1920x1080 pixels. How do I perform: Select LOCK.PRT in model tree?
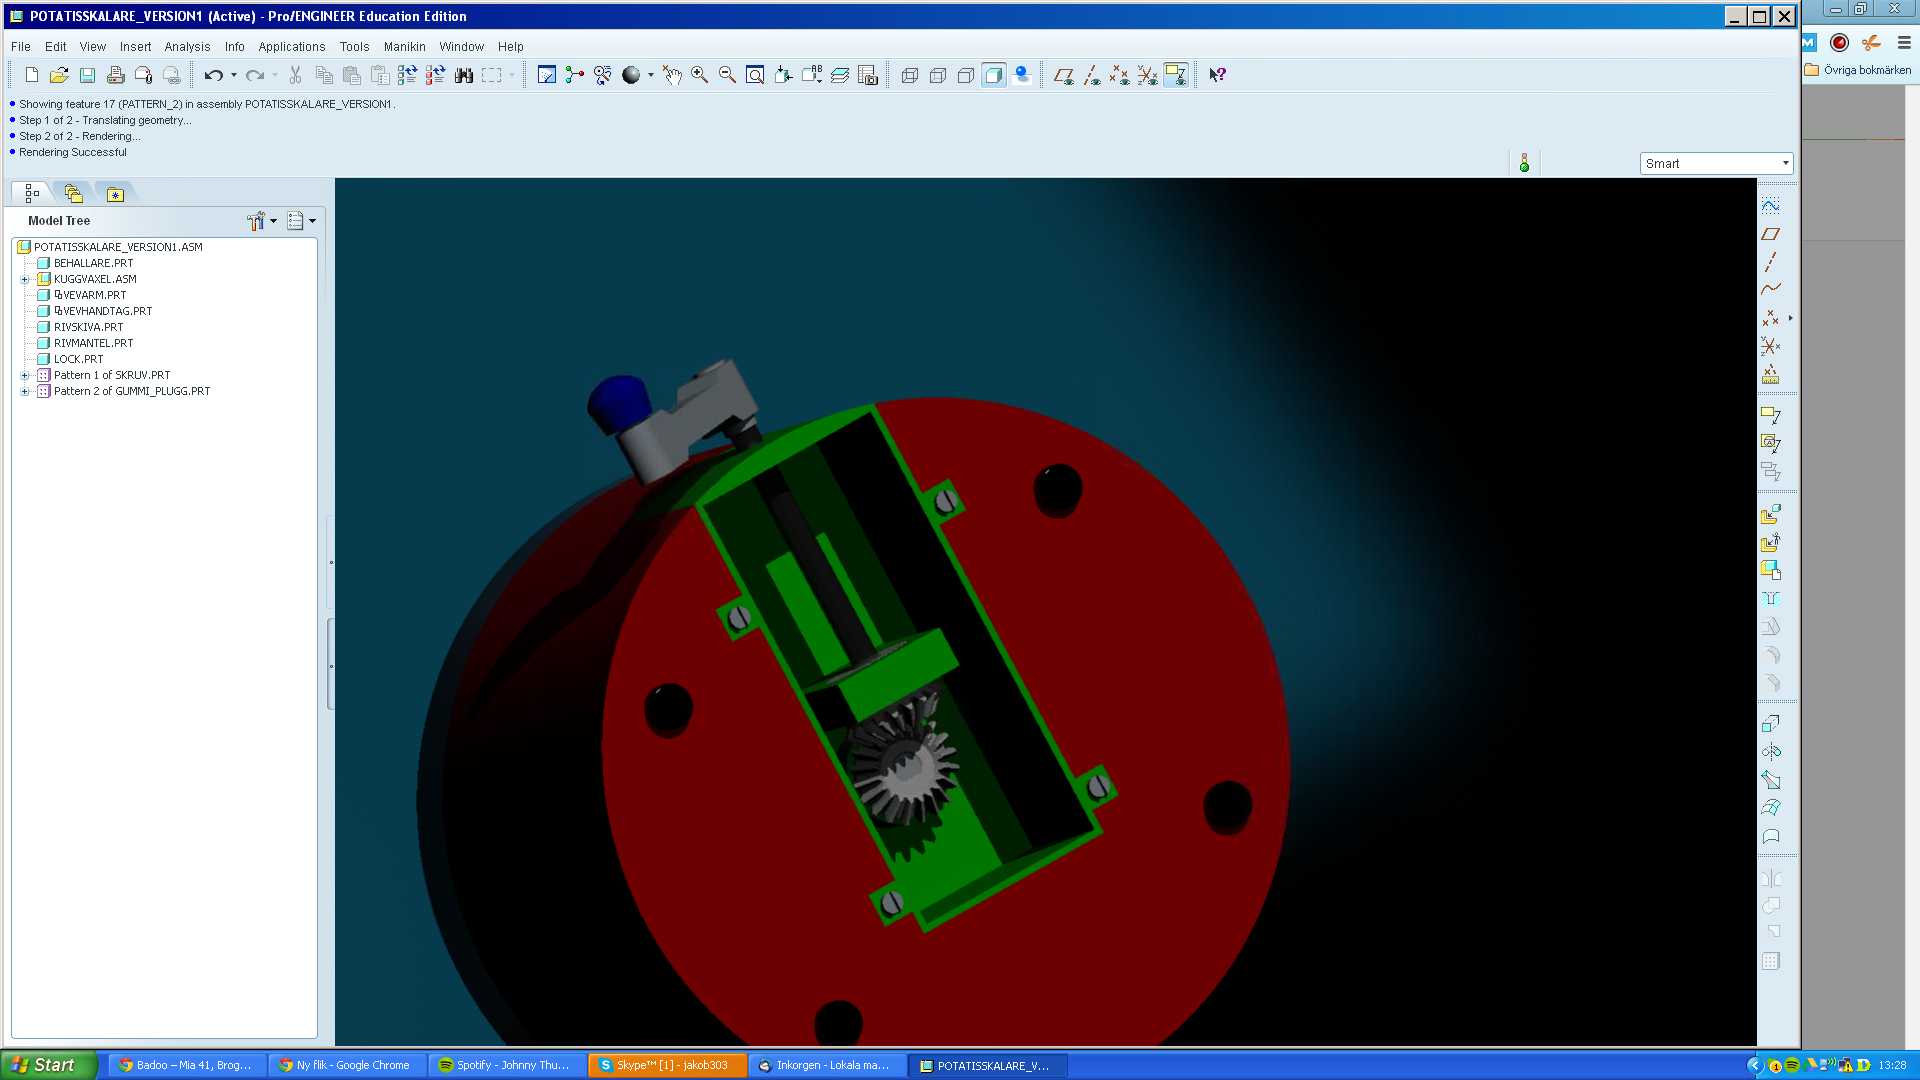(x=78, y=360)
